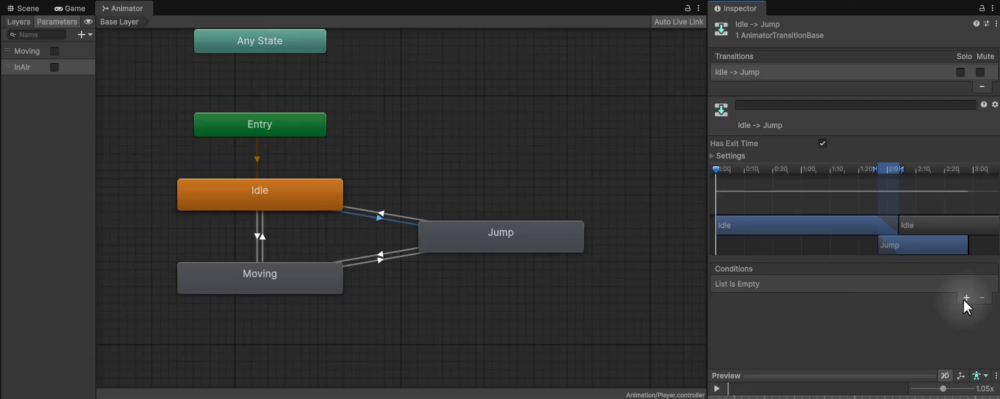Image resolution: width=1000 pixels, height=399 pixels.
Task: Open the Inspector header three-dot menu
Action: pos(996,24)
